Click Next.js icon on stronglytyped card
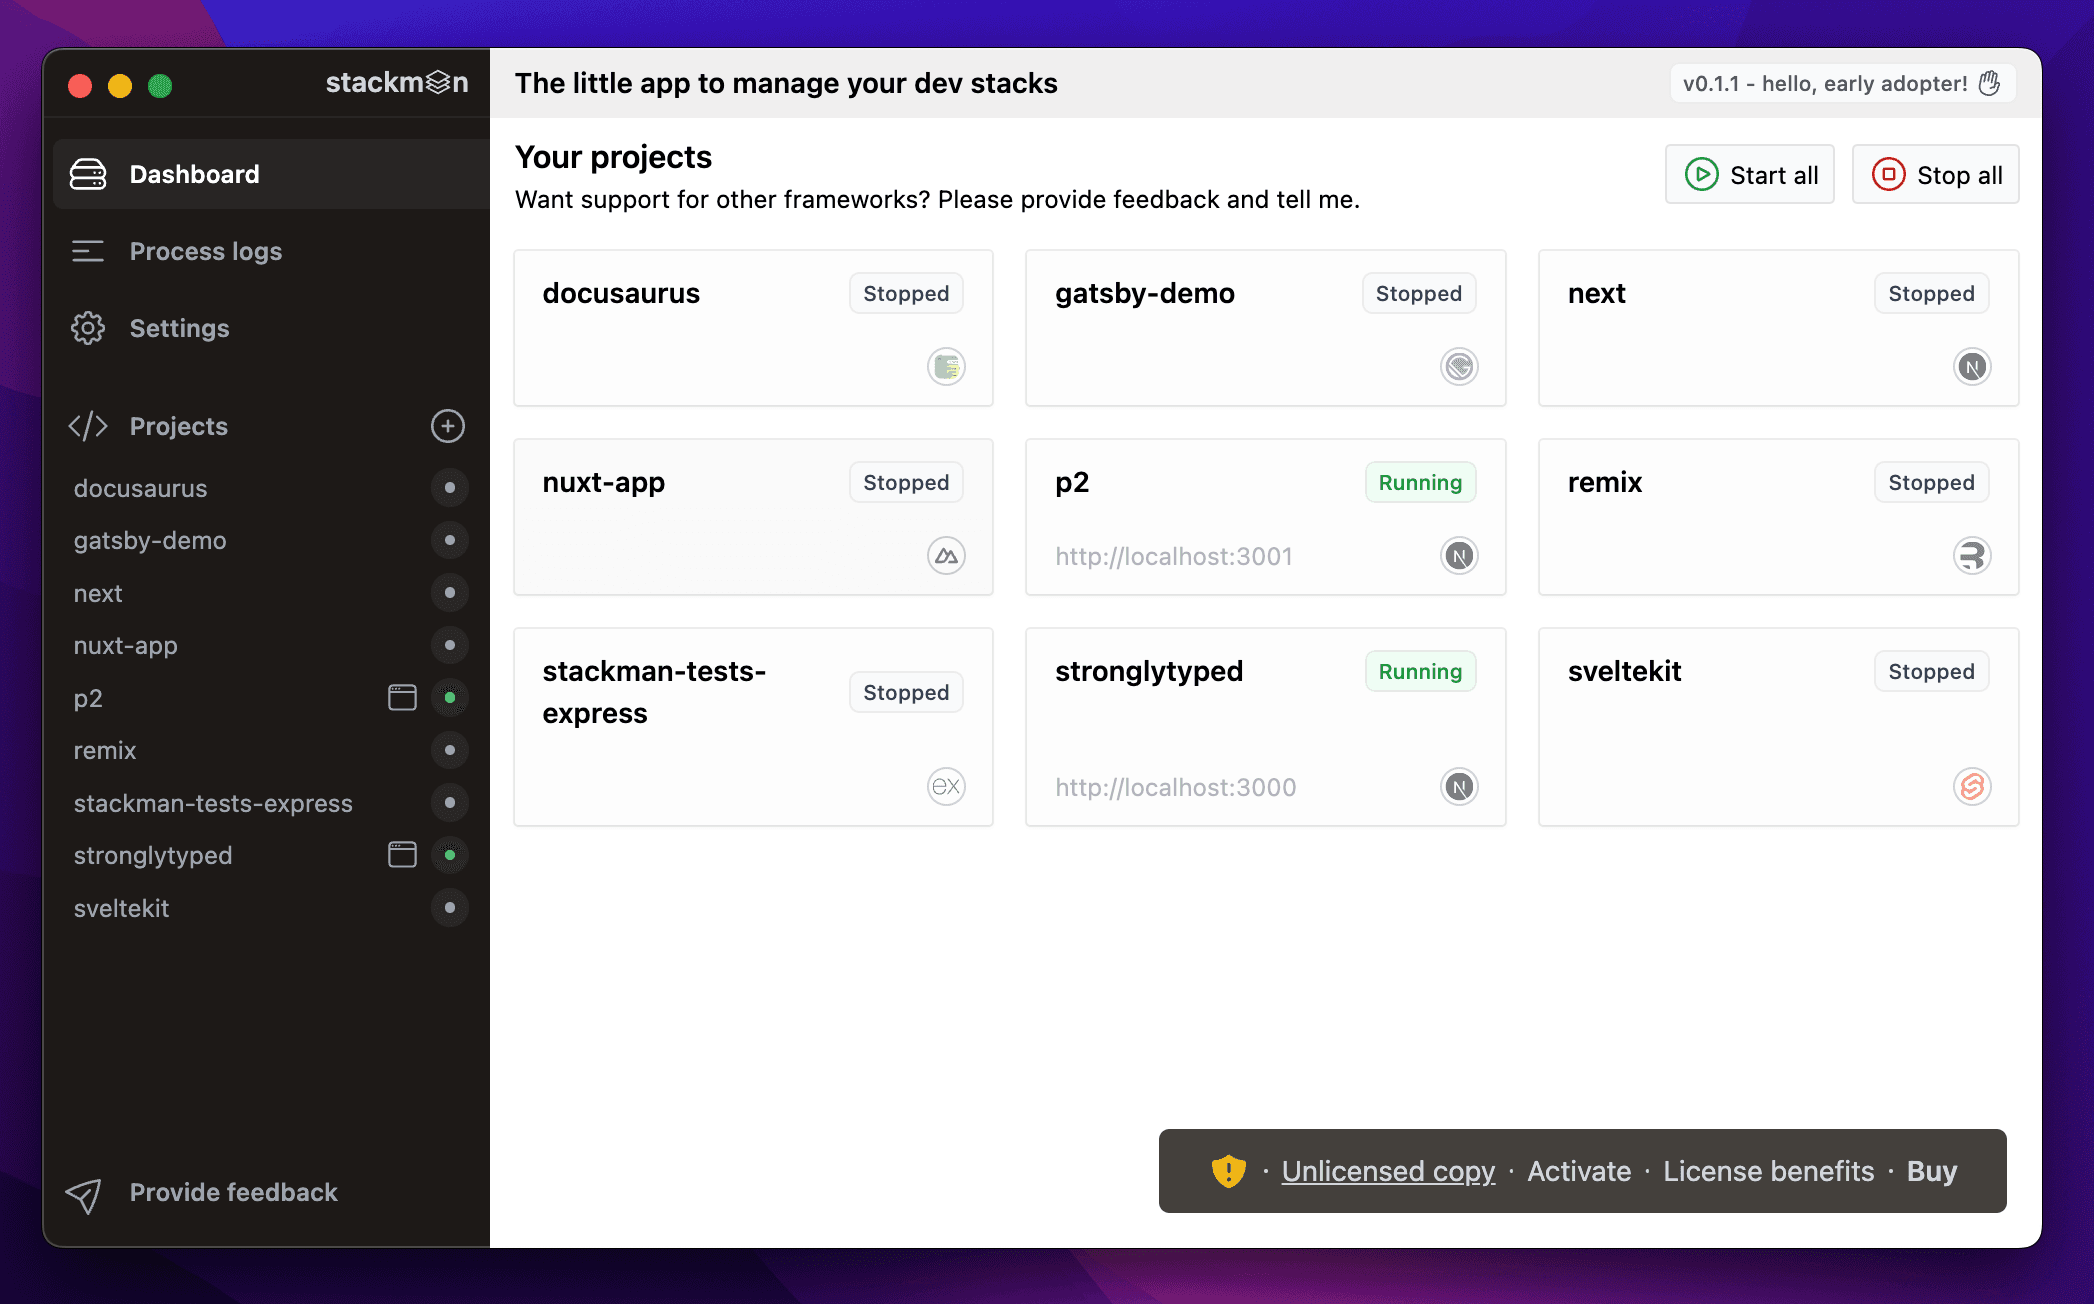 (x=1460, y=787)
